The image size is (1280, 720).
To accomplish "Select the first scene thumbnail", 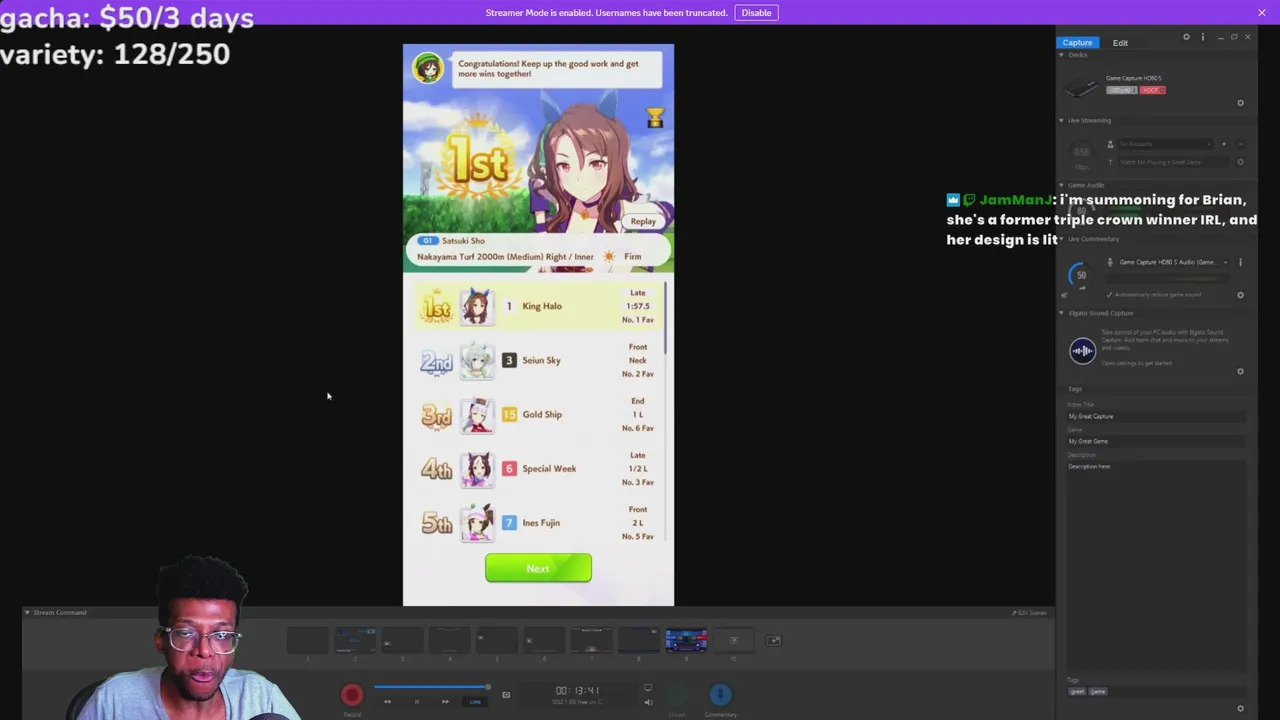I will [308, 640].
